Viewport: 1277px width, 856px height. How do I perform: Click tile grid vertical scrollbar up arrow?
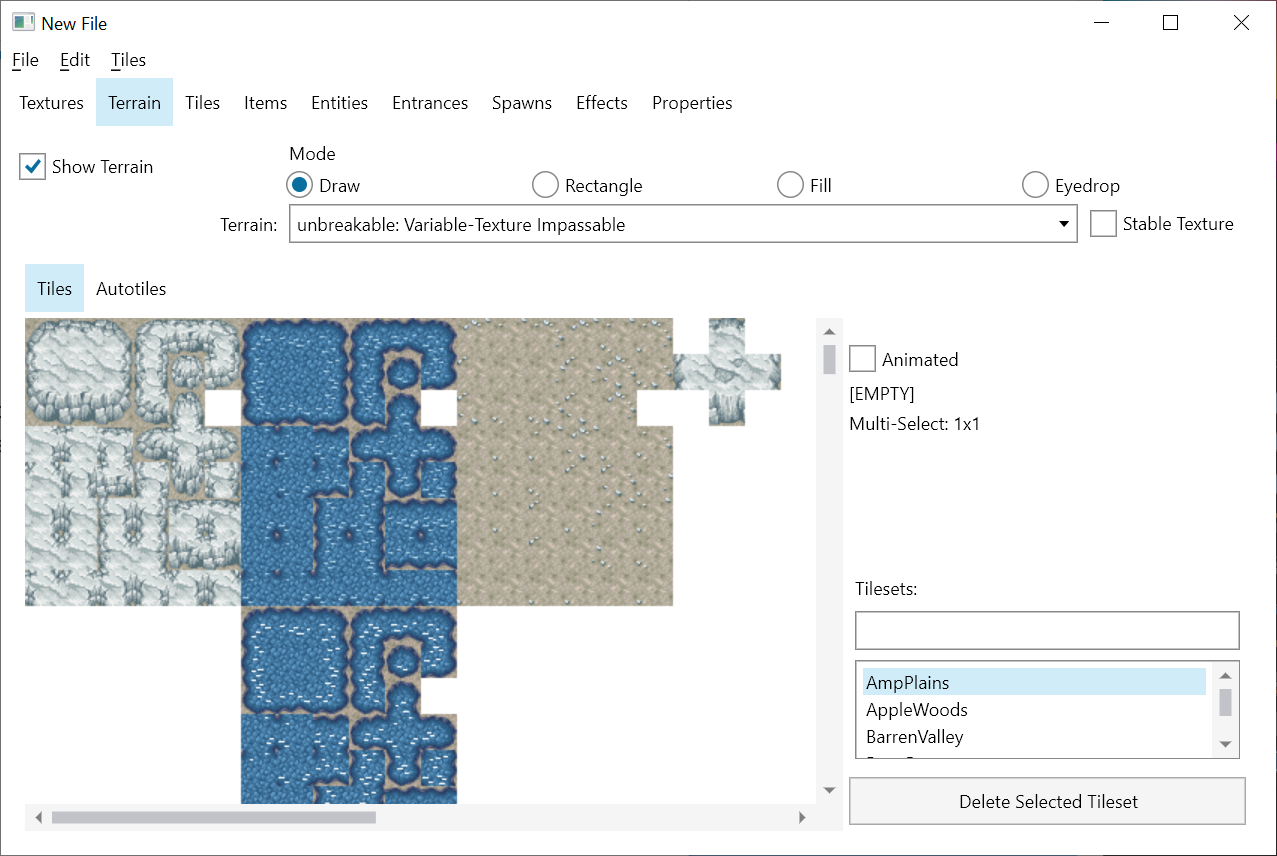click(x=829, y=331)
